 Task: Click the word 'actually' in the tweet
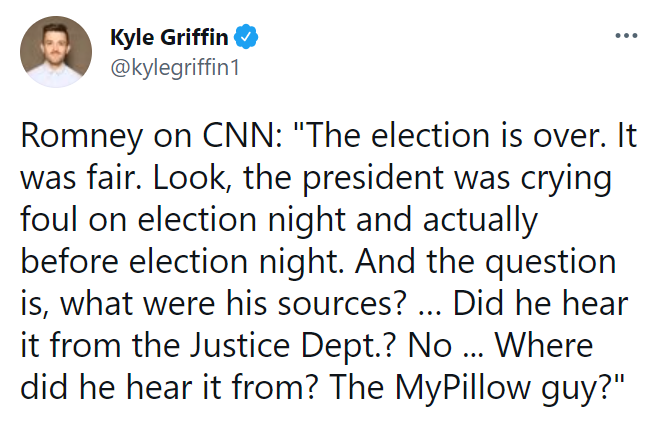pyautogui.click(x=480, y=221)
